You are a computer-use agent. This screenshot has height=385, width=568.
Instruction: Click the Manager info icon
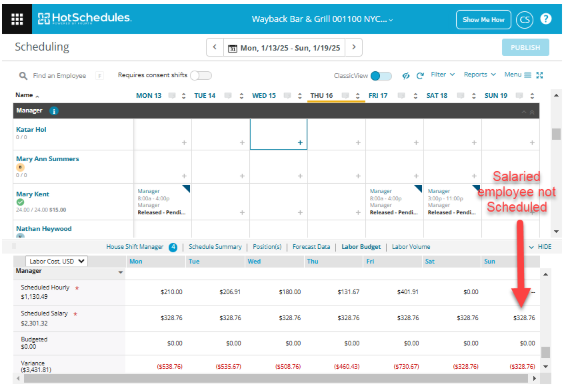coord(54,111)
